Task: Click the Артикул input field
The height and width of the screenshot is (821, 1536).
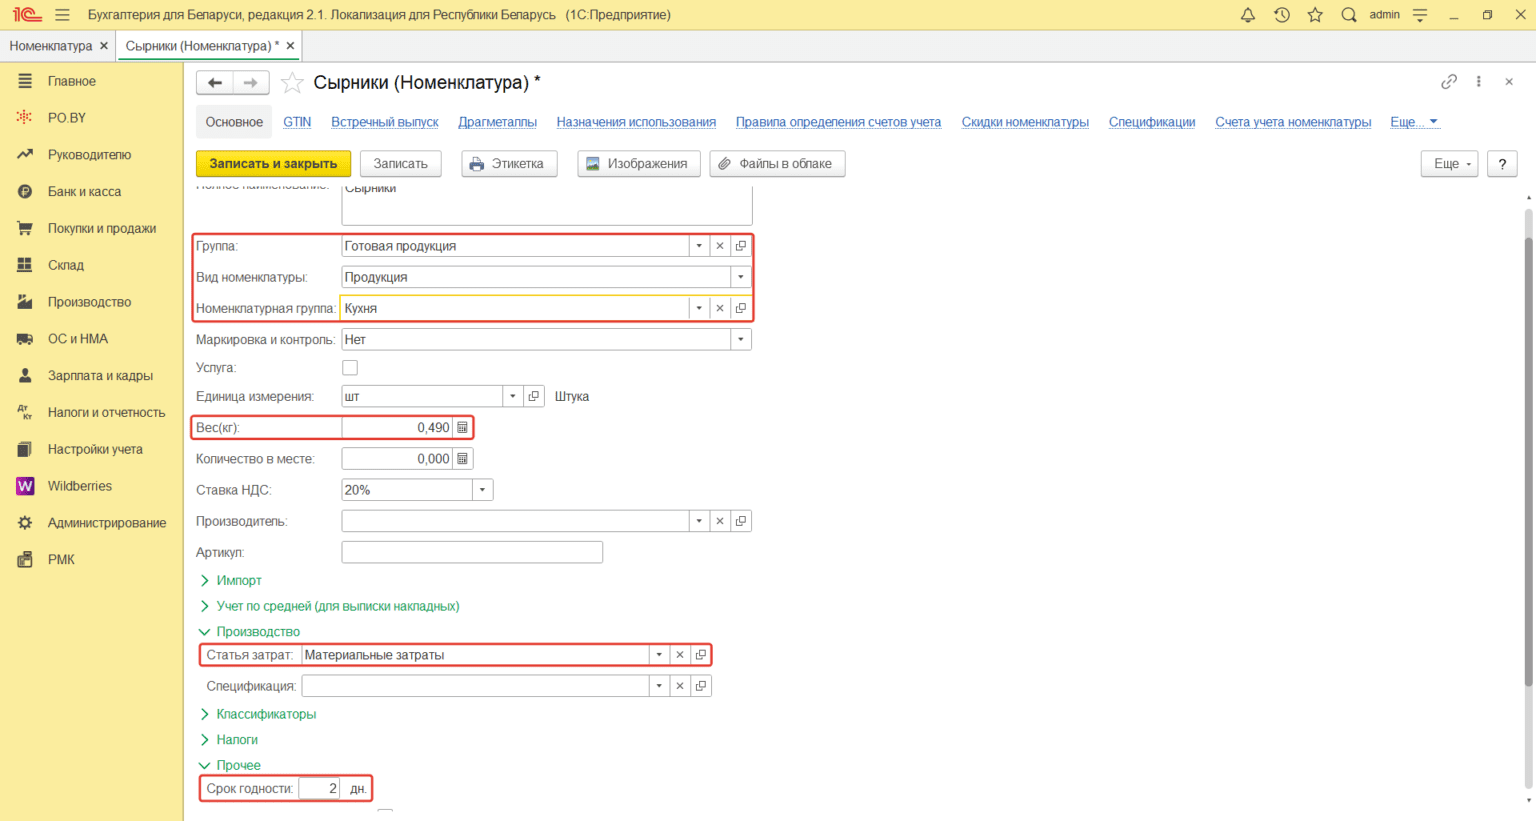Action: (472, 552)
